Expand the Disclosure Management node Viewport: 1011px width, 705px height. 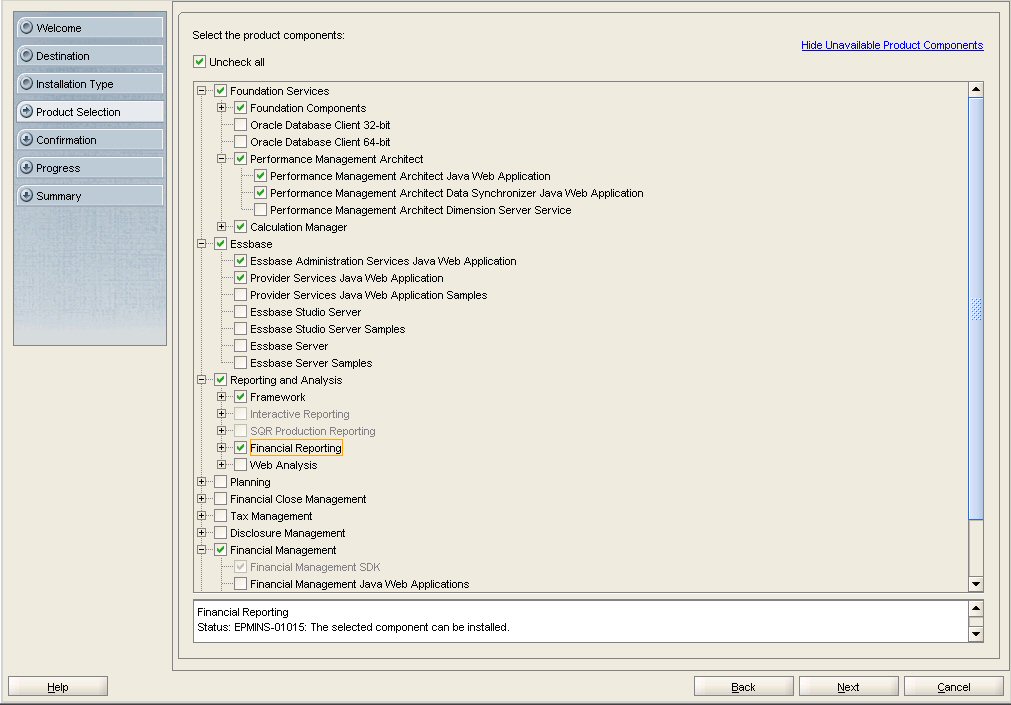[x=201, y=533]
